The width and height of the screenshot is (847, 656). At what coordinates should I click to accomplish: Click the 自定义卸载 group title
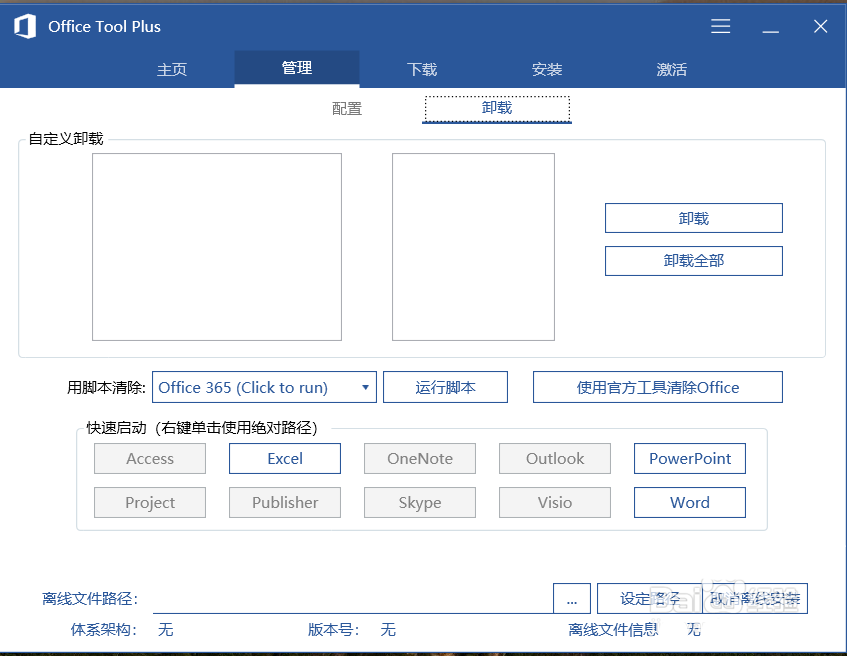click(x=65, y=139)
